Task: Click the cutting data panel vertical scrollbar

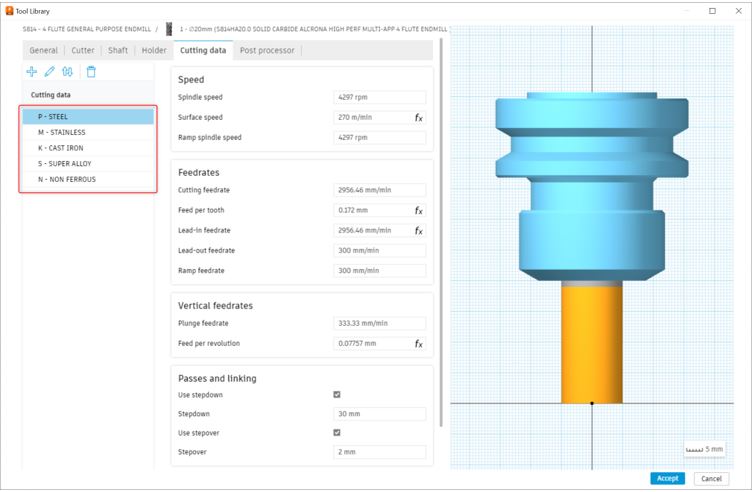Action: (441, 233)
